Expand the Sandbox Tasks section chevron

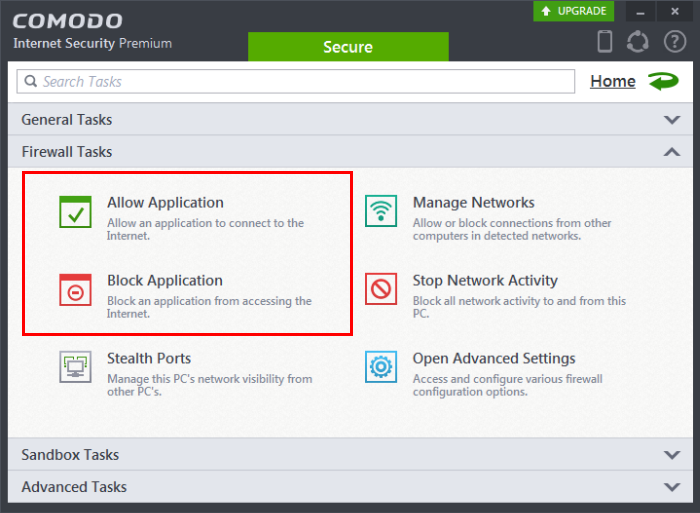click(672, 455)
